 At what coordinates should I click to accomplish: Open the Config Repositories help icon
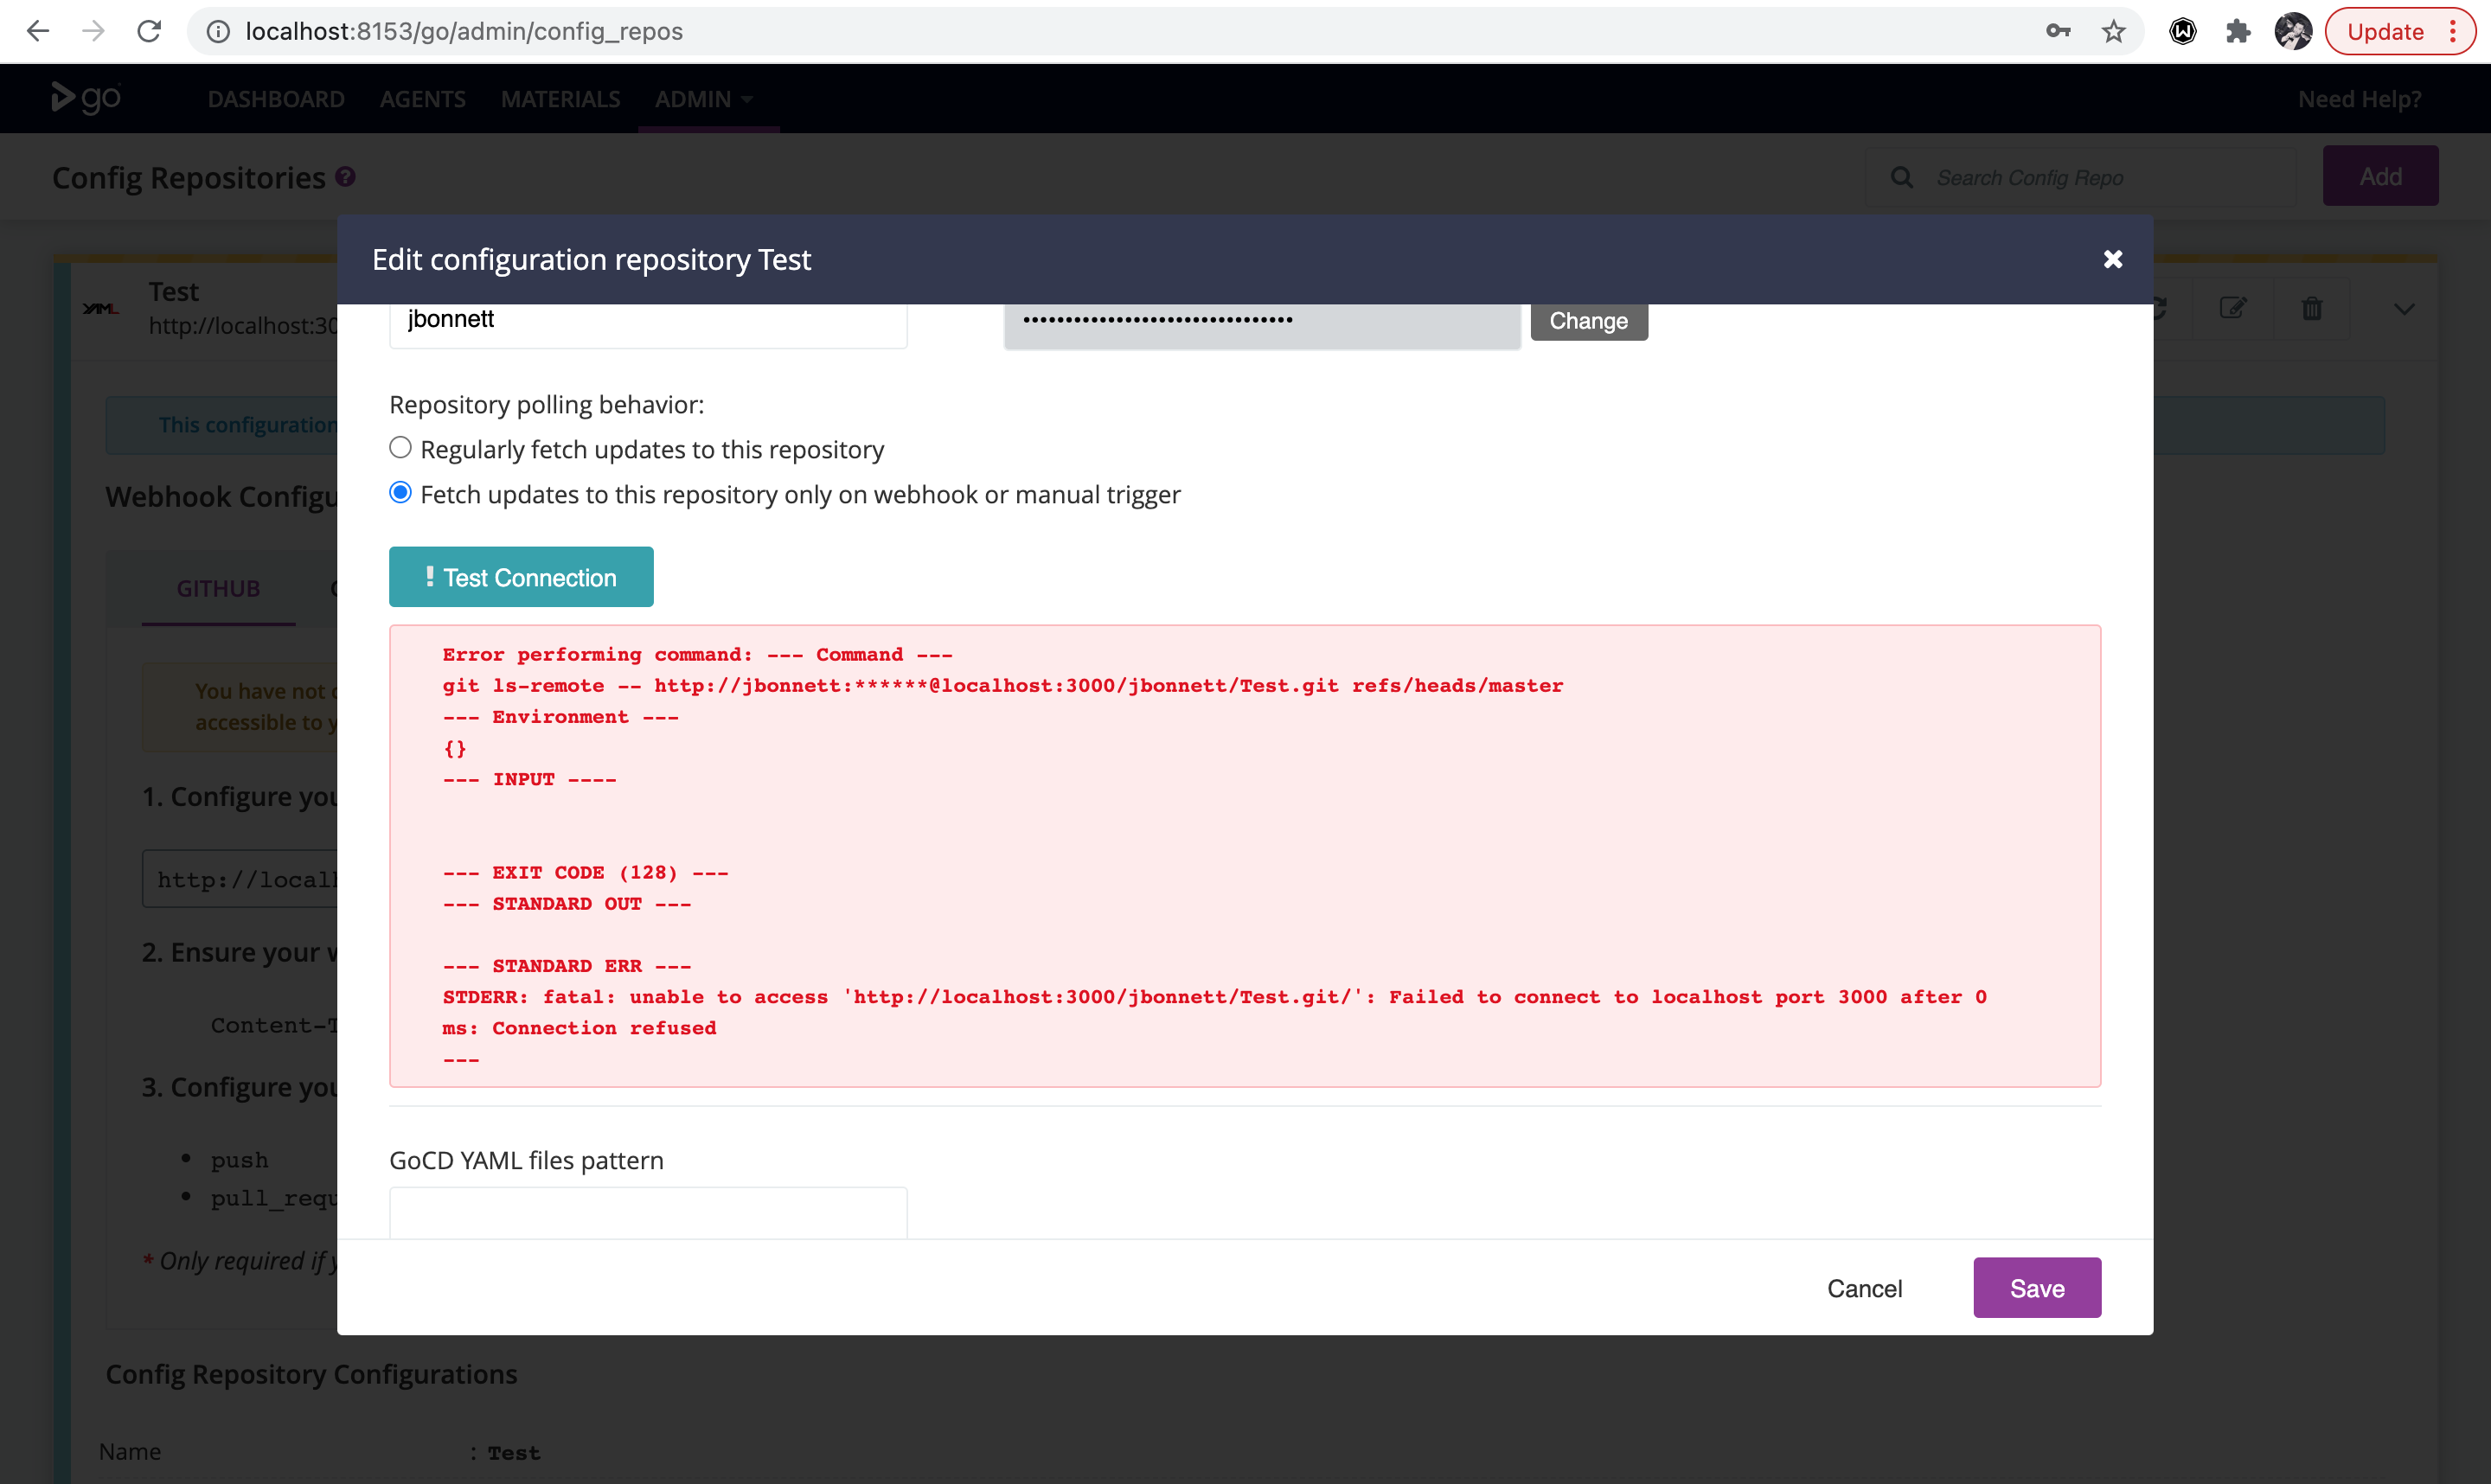[x=346, y=176]
